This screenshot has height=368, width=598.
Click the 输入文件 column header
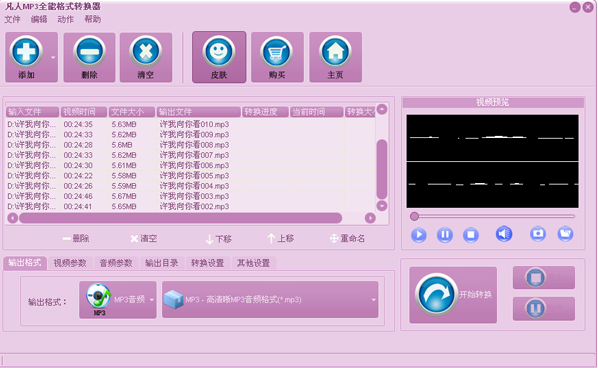pos(32,112)
